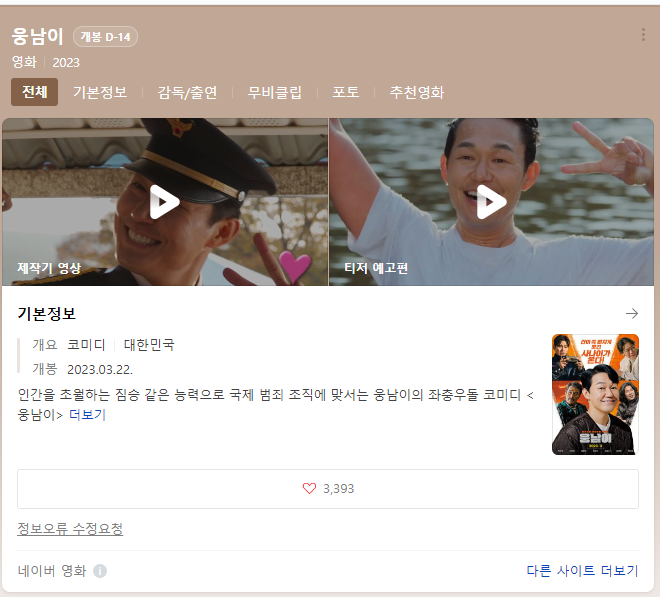Viewport: 660px width, 597px height.
Task: Click the 2023 year label
Action: coord(66,62)
